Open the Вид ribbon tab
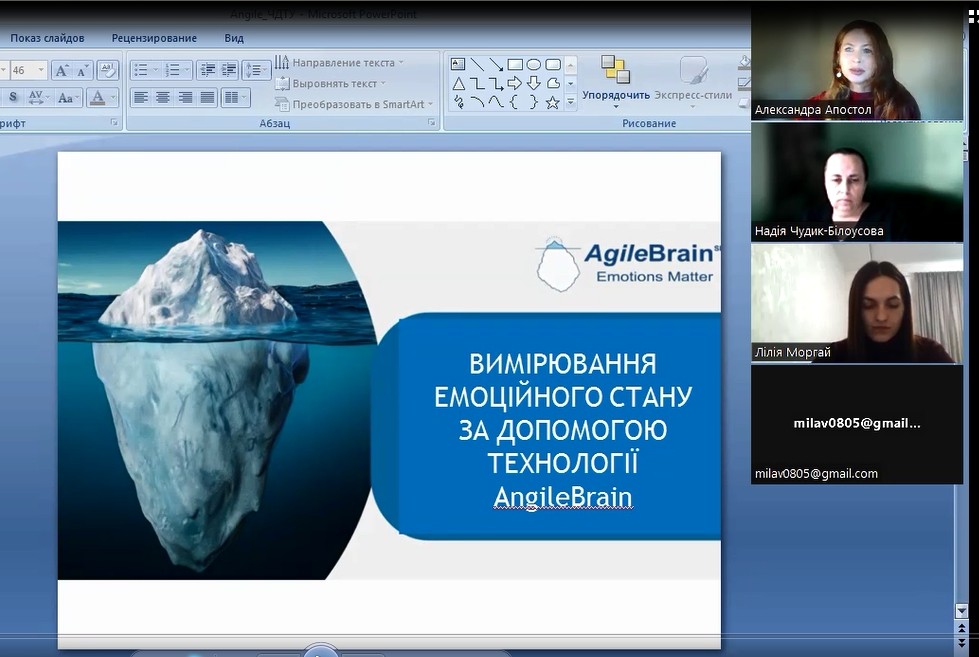Viewport: 979px width, 657px height. (234, 38)
